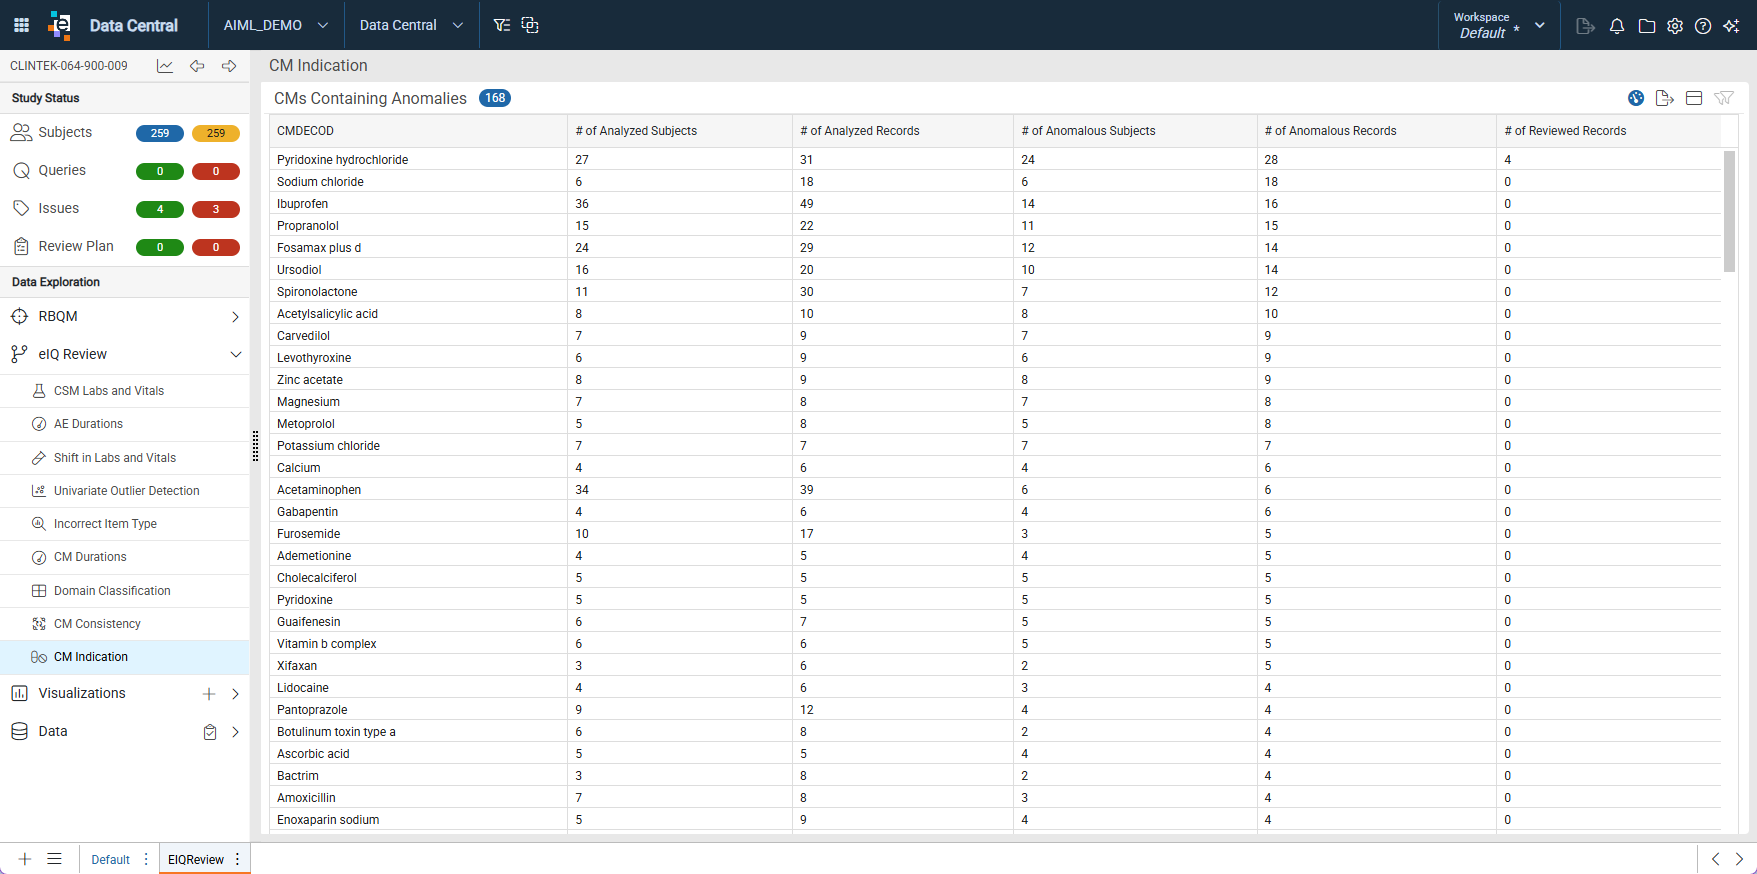The width and height of the screenshot is (1757, 874).
Task: Open settings gear in top bar
Action: coord(1675,26)
